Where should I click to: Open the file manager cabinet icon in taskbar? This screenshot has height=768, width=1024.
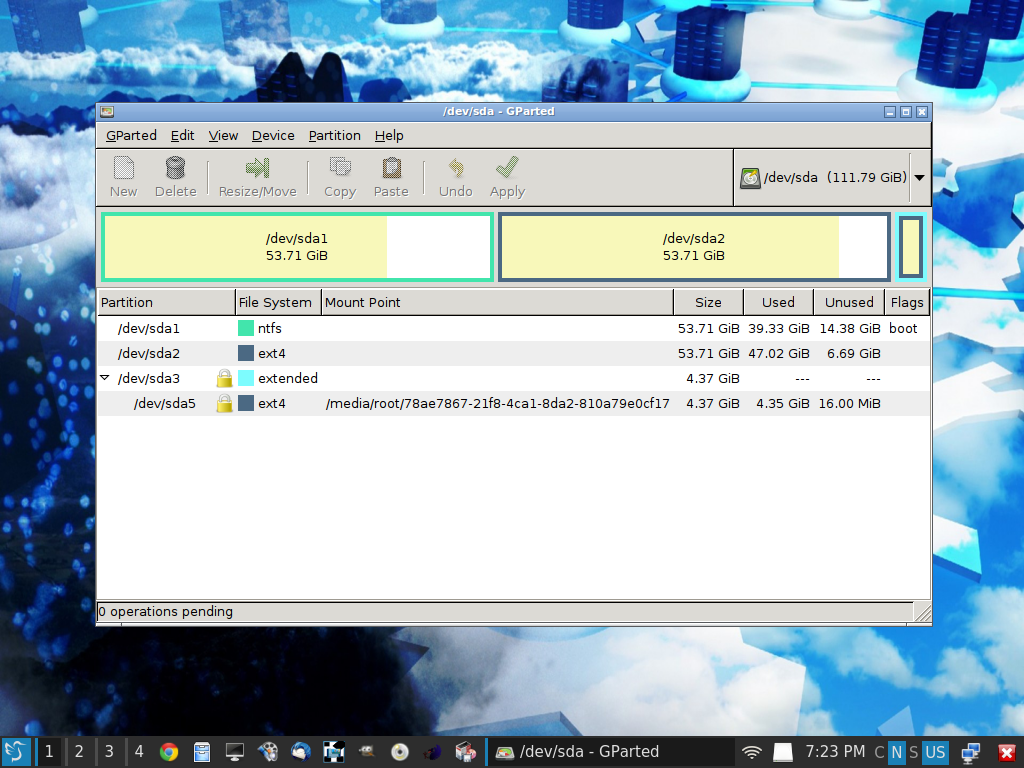(202, 752)
